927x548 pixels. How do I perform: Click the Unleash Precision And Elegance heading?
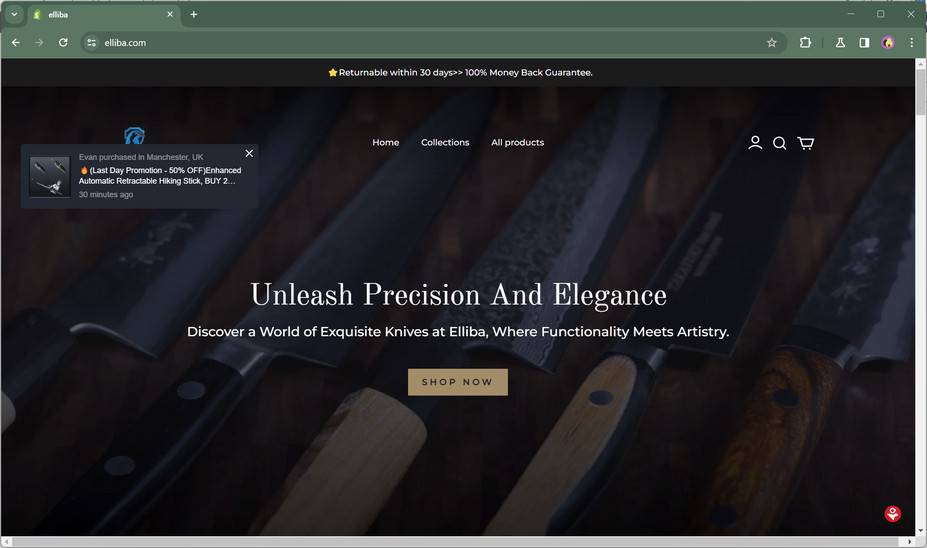tap(458, 295)
